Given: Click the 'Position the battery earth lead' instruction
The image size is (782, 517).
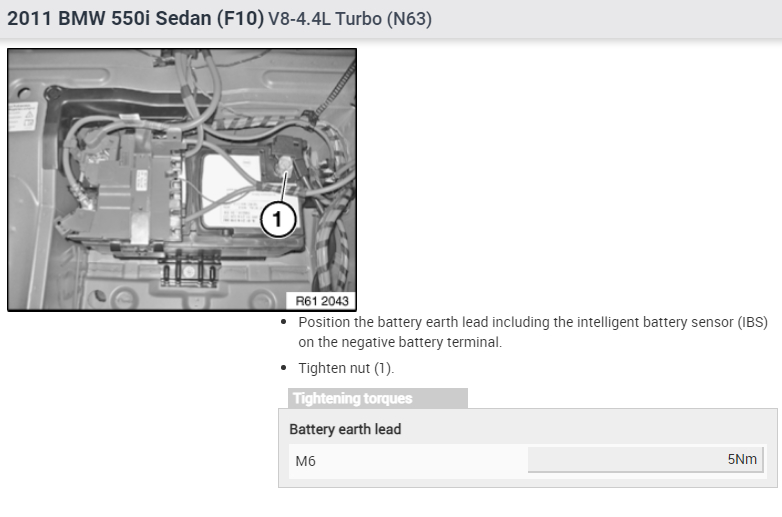Looking at the screenshot, I should (x=400, y=323).
